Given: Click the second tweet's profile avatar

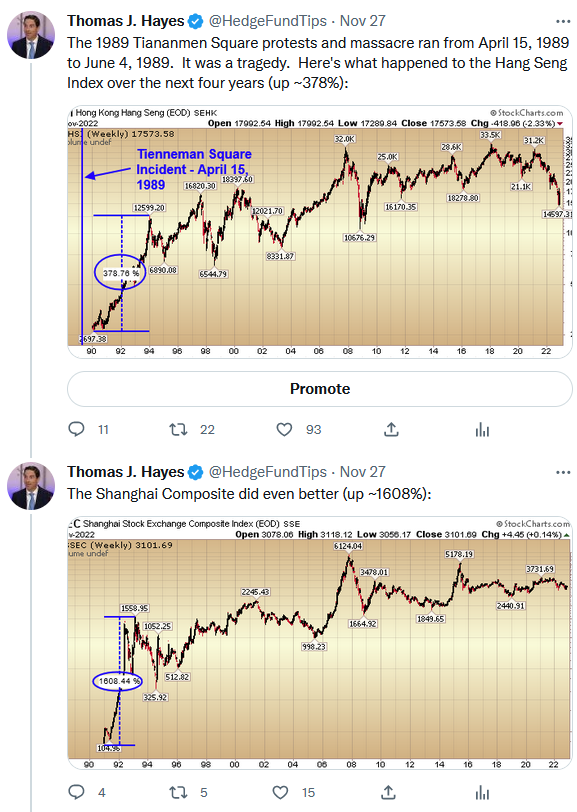Looking at the screenshot, I should tap(31, 486).
